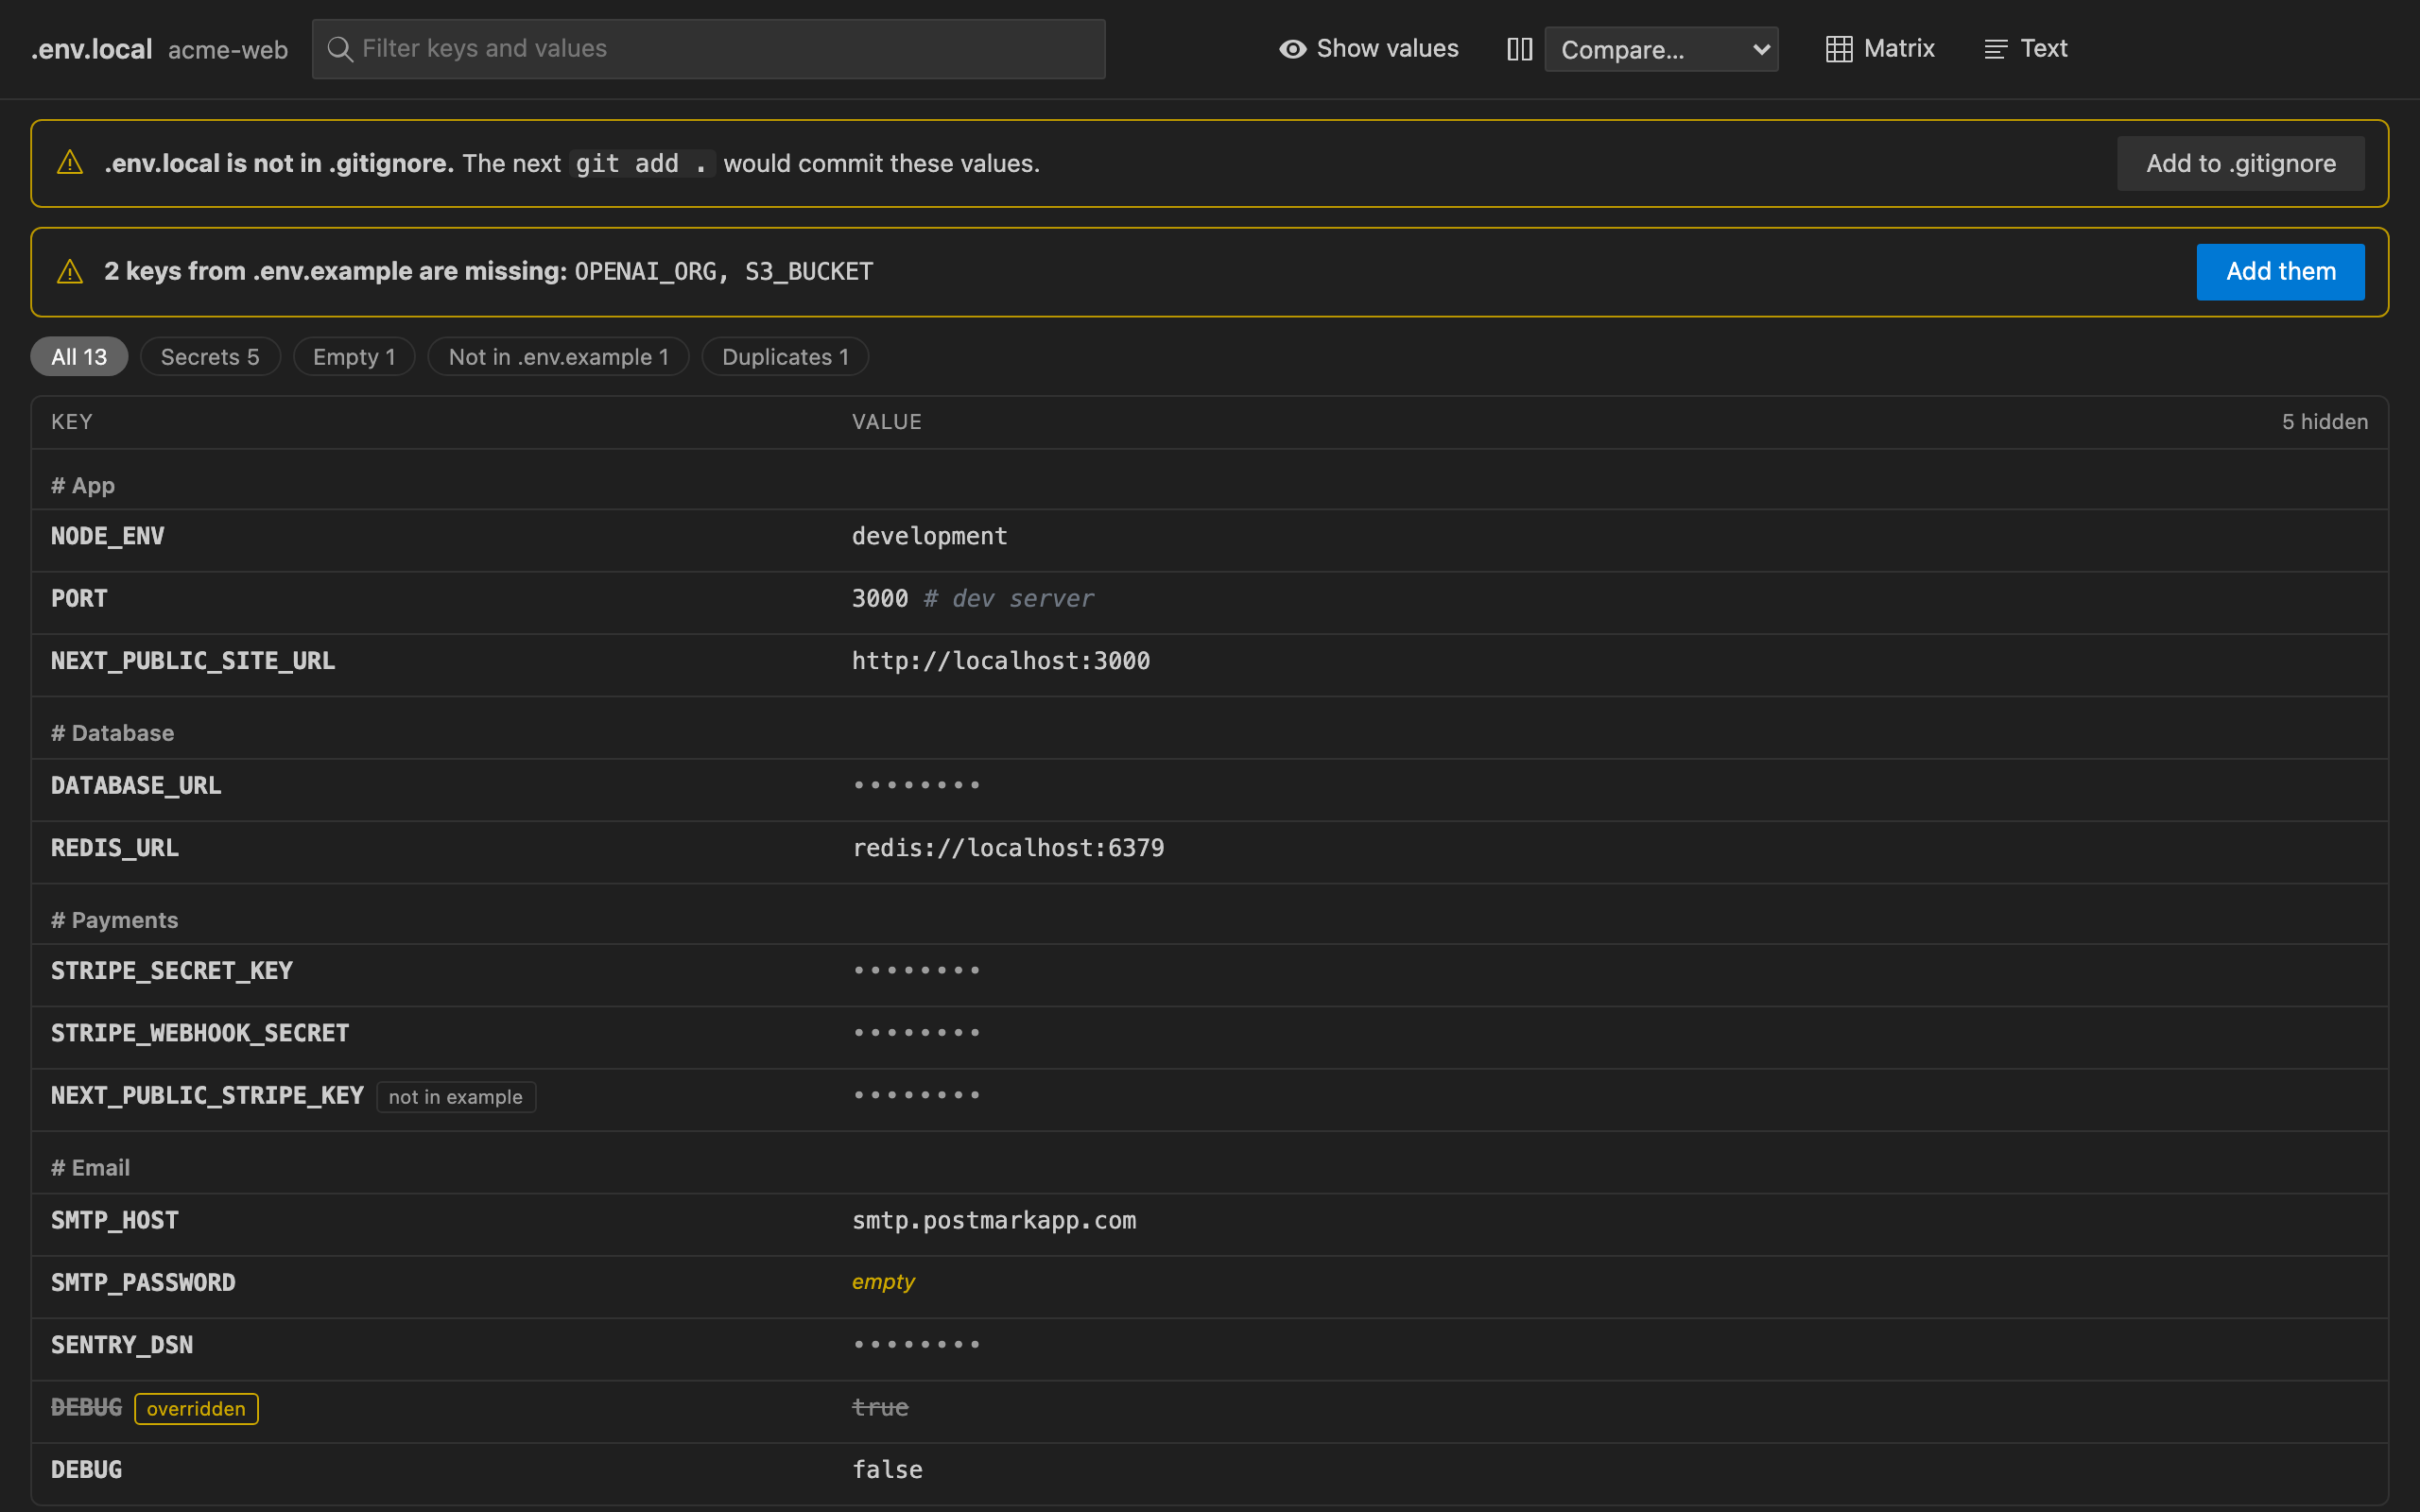
Task: Click the search magnifier icon
Action: coord(340,49)
